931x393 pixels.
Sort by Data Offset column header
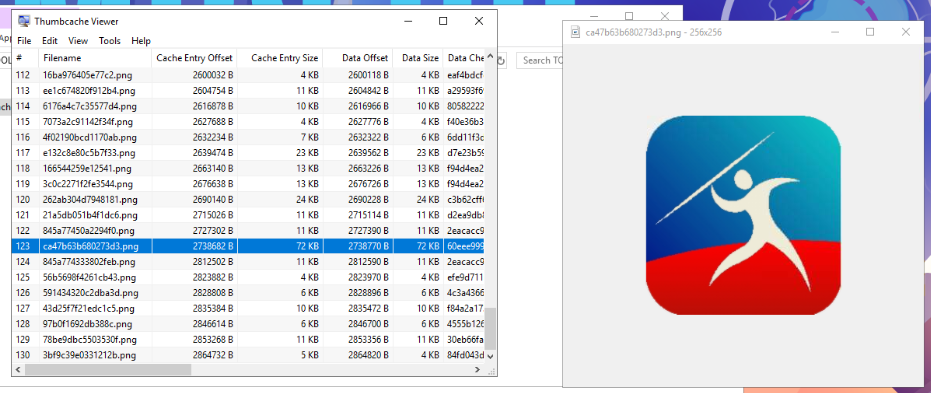(x=357, y=58)
